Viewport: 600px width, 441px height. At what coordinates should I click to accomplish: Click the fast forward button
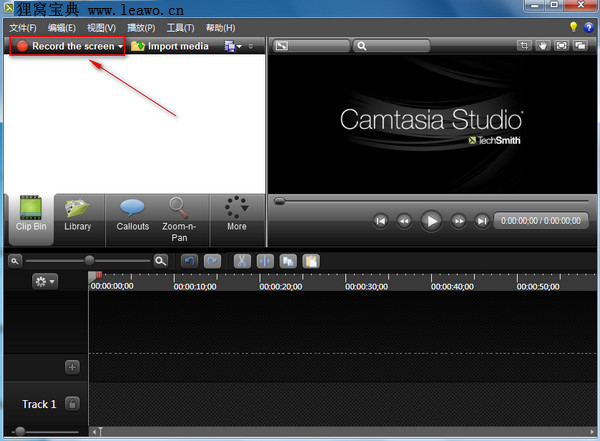click(x=458, y=221)
